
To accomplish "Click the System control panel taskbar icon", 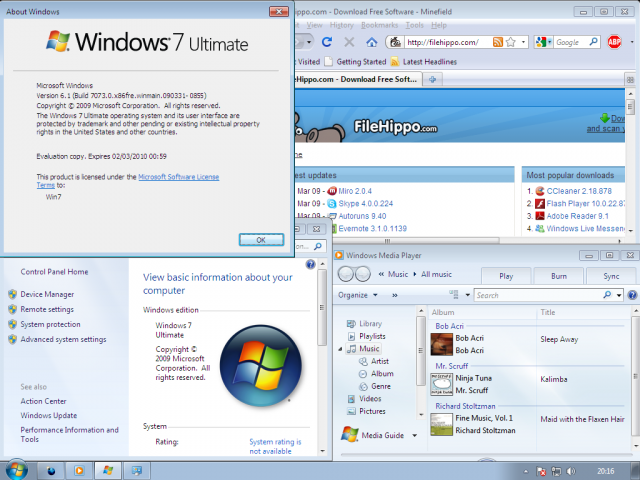I will [137, 471].
